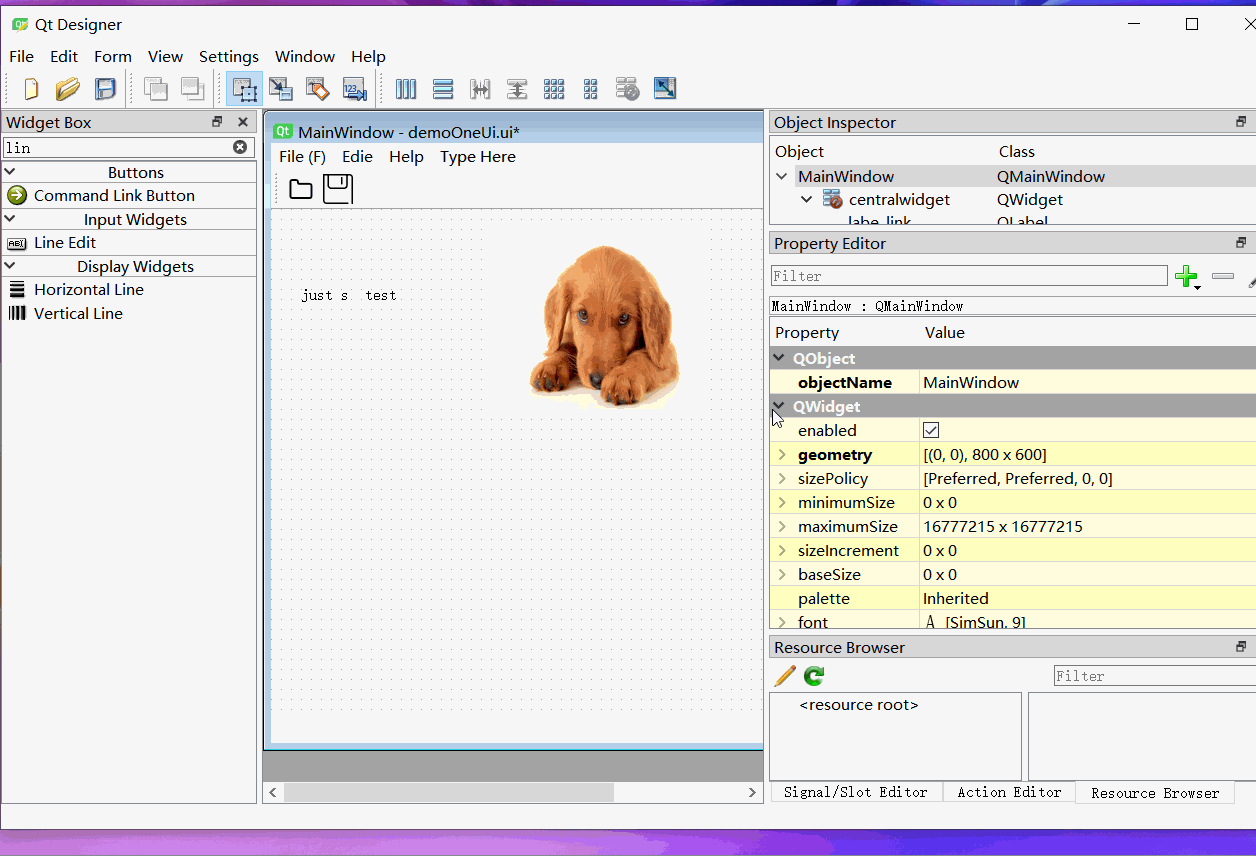Switch to Edit Buddies mode icon

click(318, 89)
